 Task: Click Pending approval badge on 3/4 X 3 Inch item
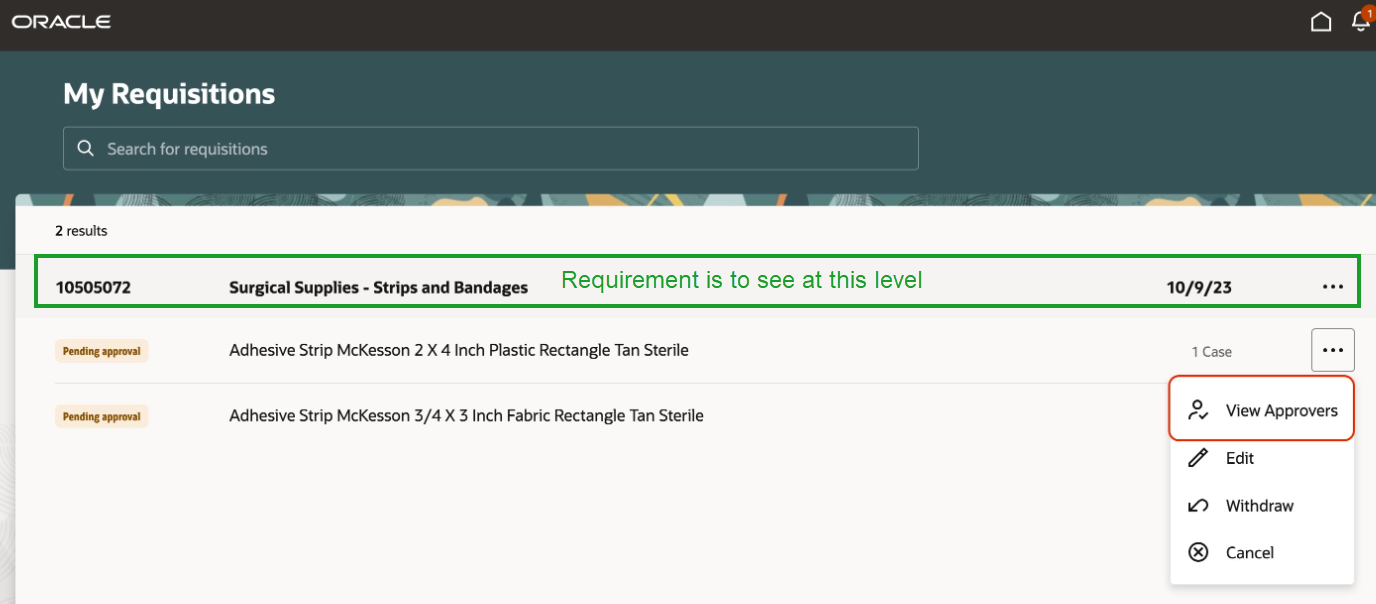(x=101, y=415)
